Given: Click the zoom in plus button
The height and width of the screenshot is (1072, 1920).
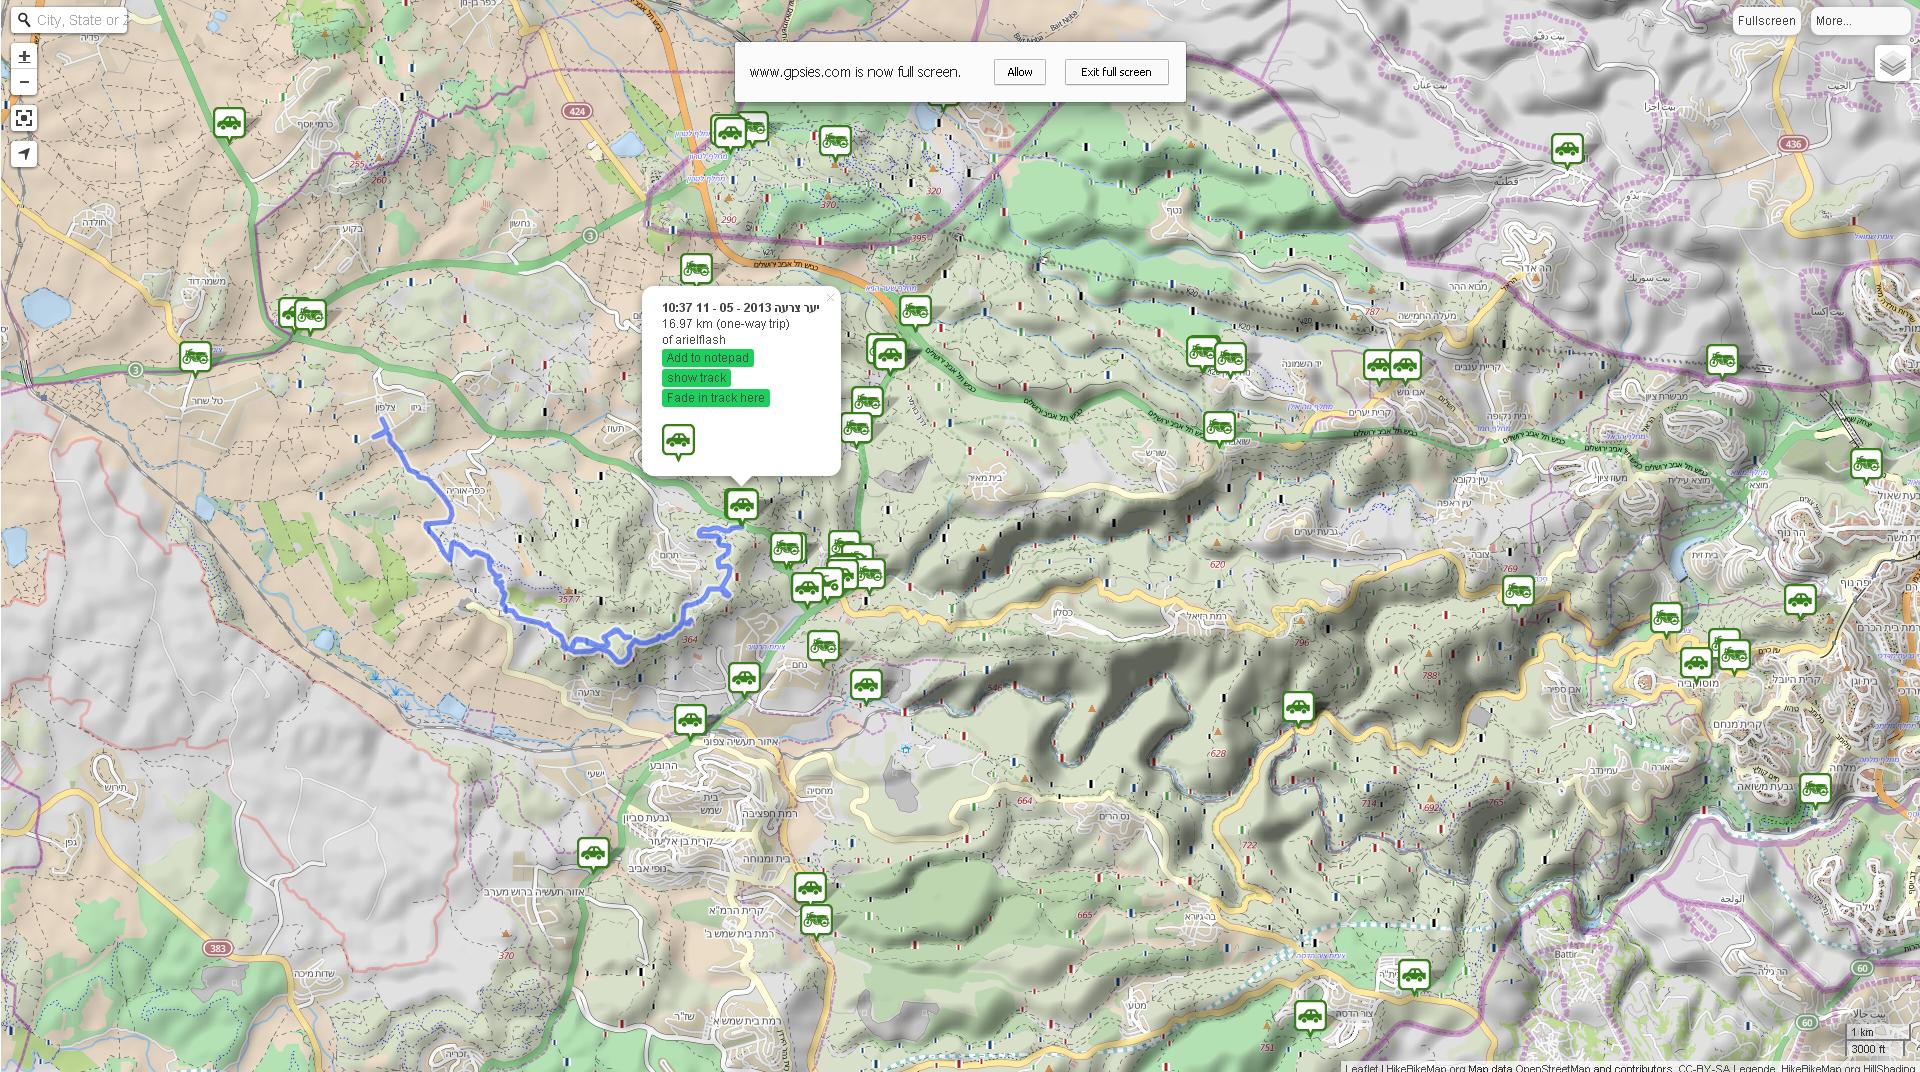Looking at the screenshot, I should [24, 57].
